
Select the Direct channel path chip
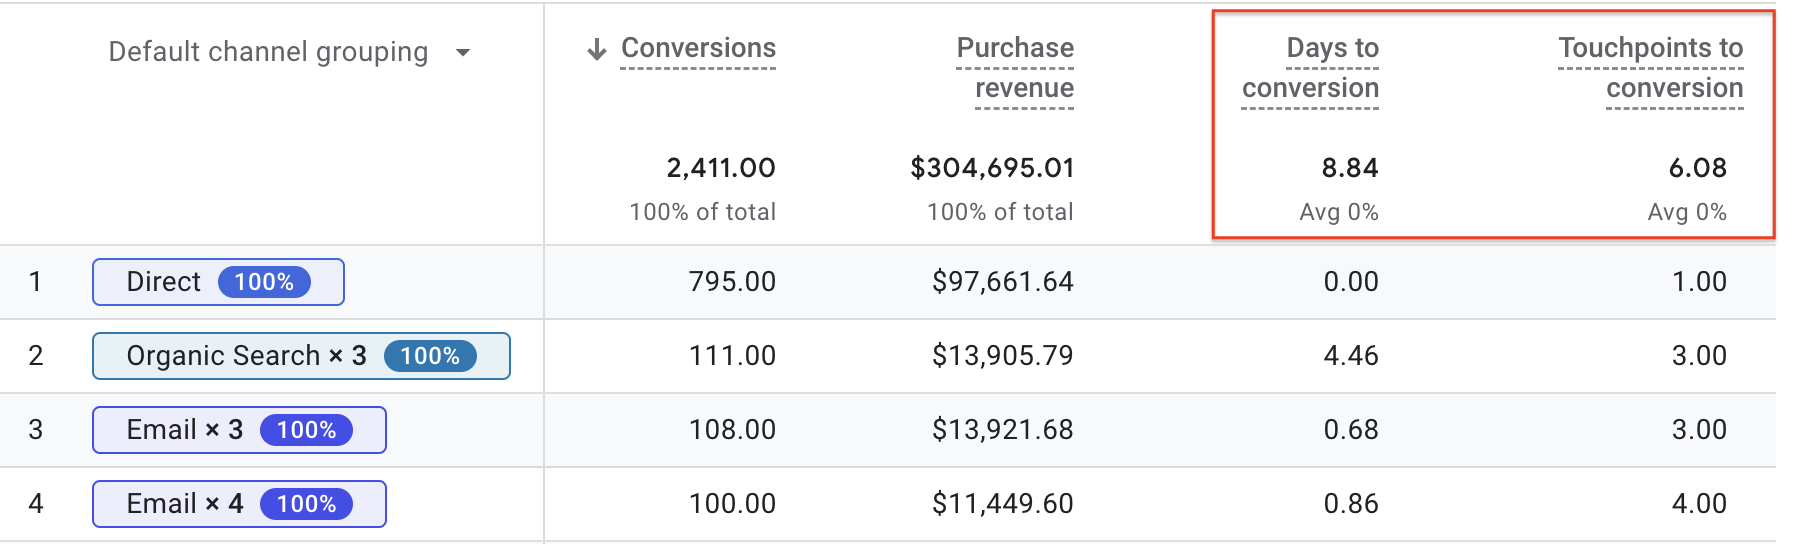(x=163, y=282)
